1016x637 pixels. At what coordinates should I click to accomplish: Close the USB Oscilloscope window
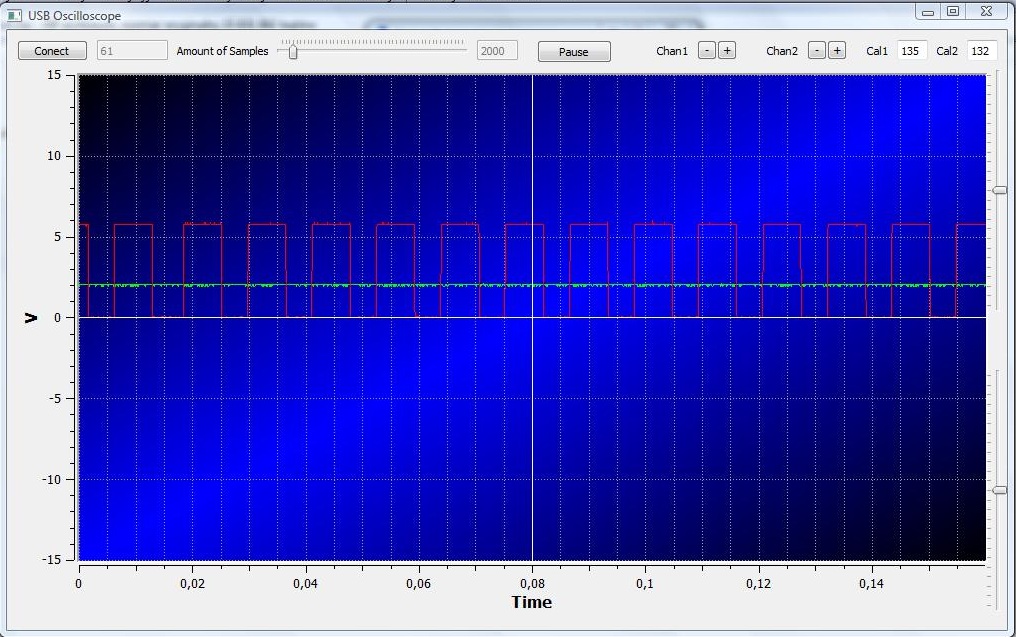tap(987, 11)
